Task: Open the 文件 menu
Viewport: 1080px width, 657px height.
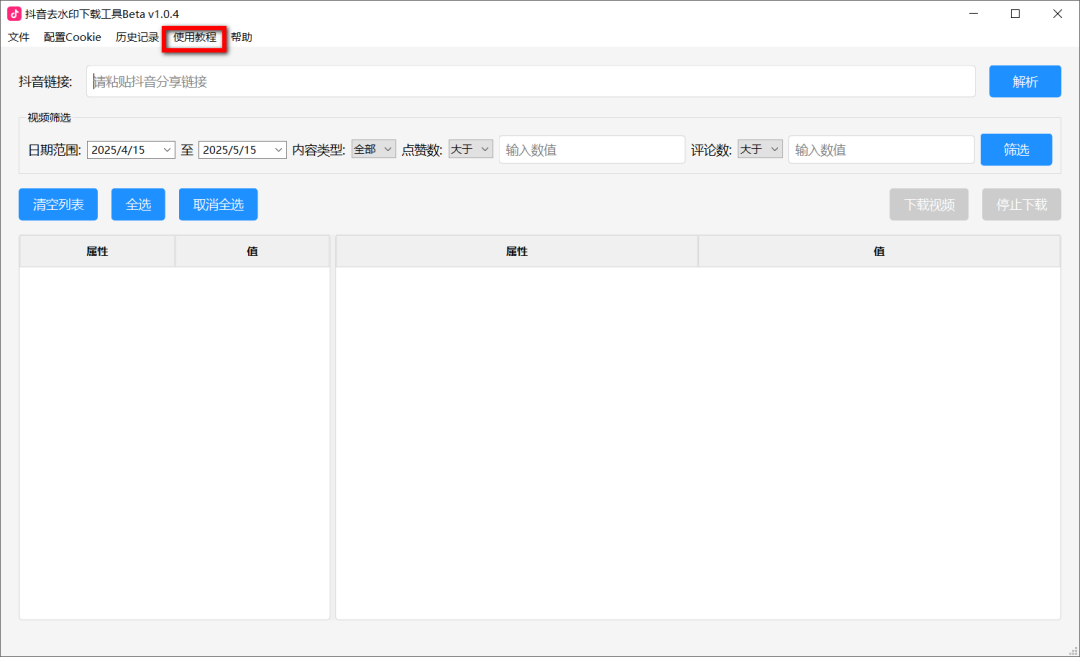Action: click(19, 37)
